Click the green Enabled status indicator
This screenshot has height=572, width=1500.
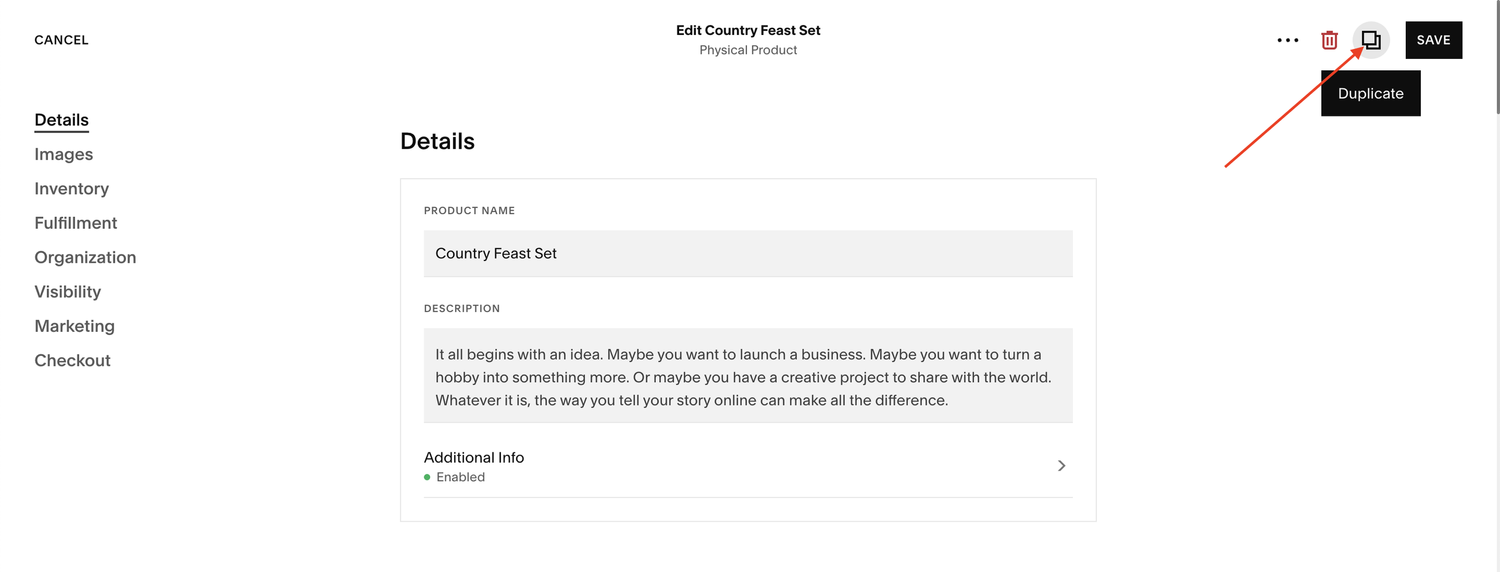(x=427, y=478)
